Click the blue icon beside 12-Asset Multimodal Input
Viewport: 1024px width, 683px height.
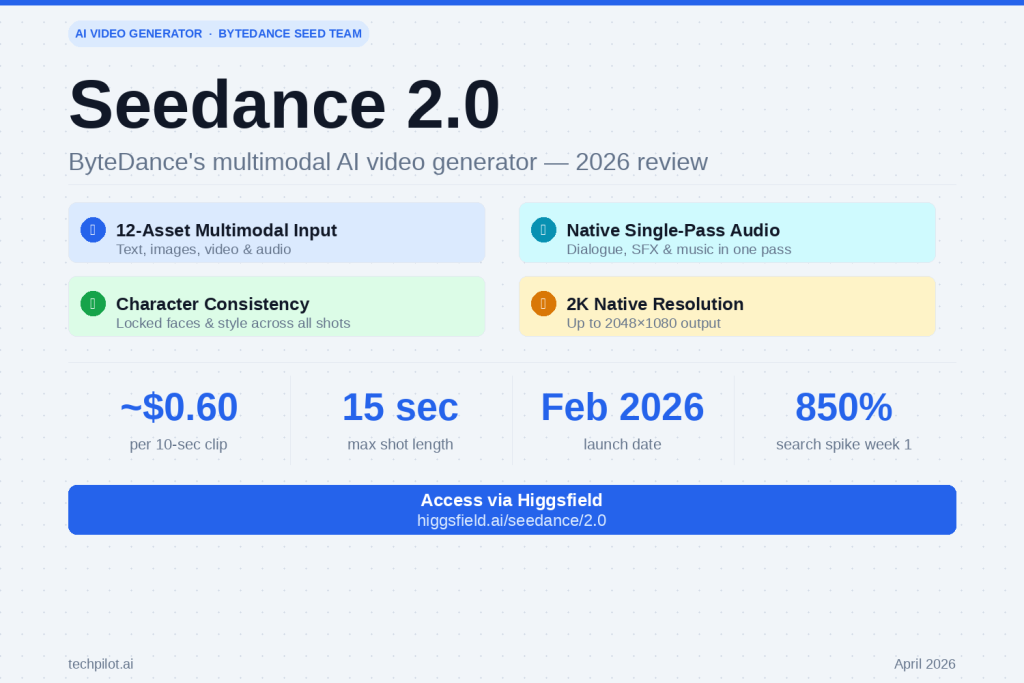[x=93, y=229]
